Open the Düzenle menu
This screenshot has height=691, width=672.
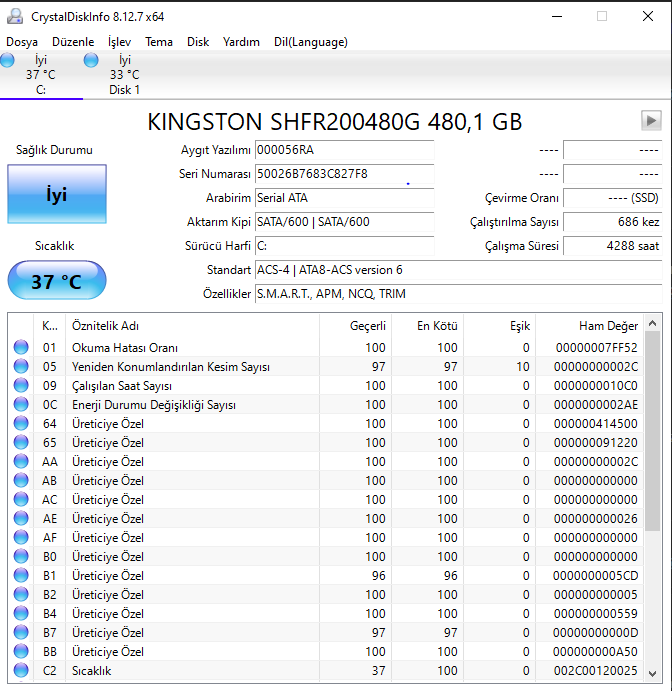click(73, 42)
